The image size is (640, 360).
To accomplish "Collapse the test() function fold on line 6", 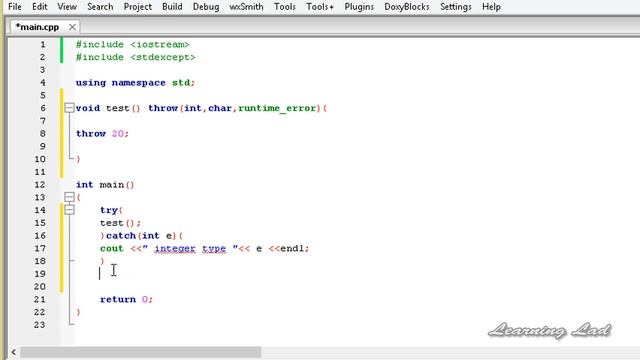I will tap(69, 108).
